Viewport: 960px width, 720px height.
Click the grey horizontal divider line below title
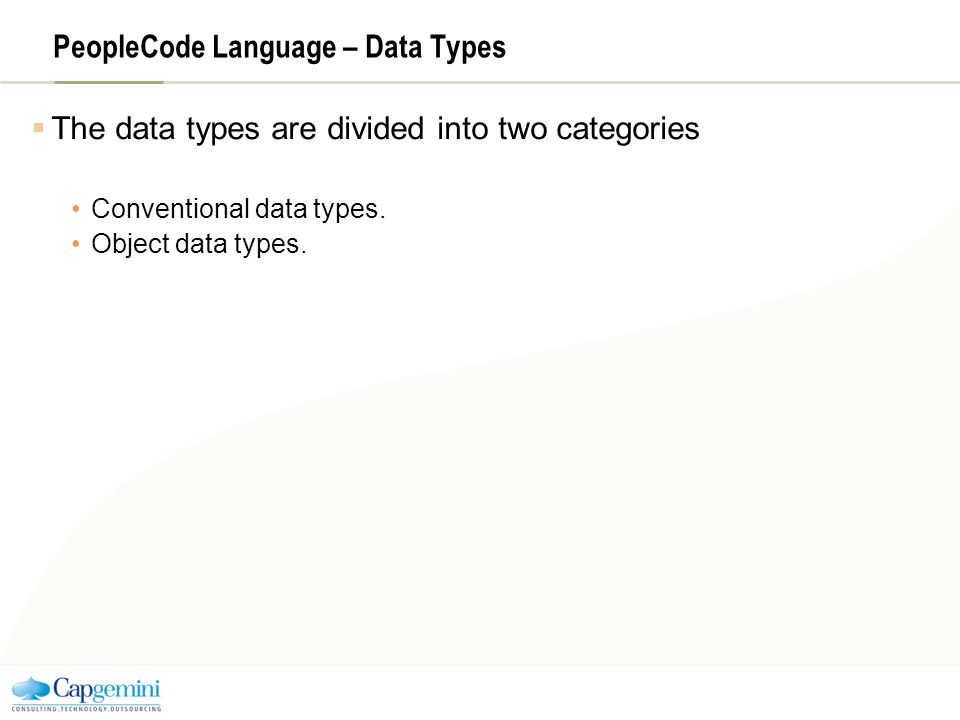pos(480,82)
